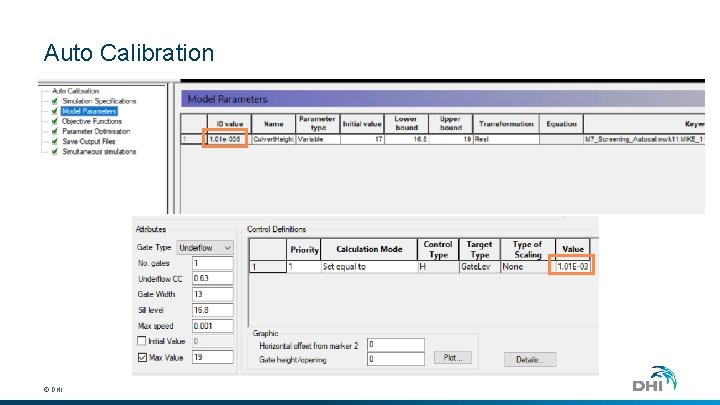The width and height of the screenshot is (720, 405).
Task: Open Parameter Optimisation tree item
Action: 96,131
